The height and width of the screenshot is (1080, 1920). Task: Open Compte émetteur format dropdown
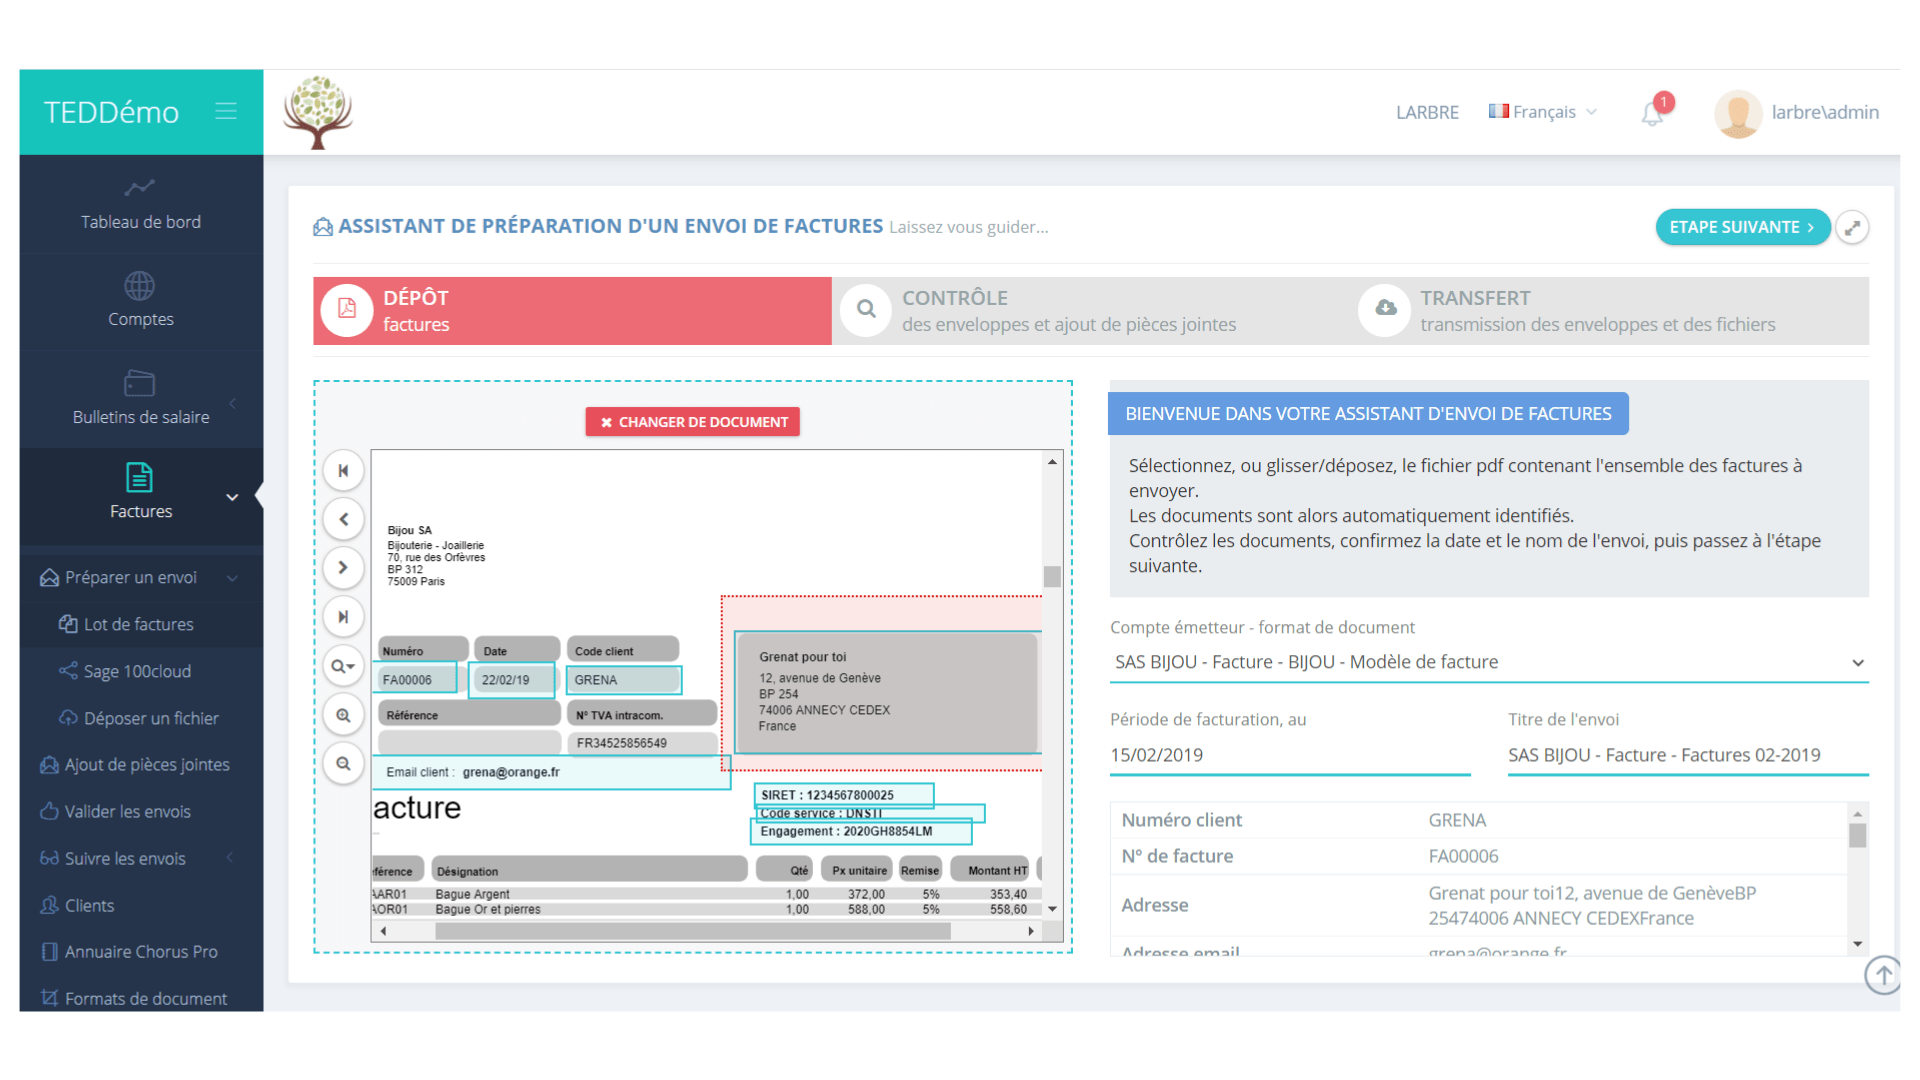[x=1489, y=662]
